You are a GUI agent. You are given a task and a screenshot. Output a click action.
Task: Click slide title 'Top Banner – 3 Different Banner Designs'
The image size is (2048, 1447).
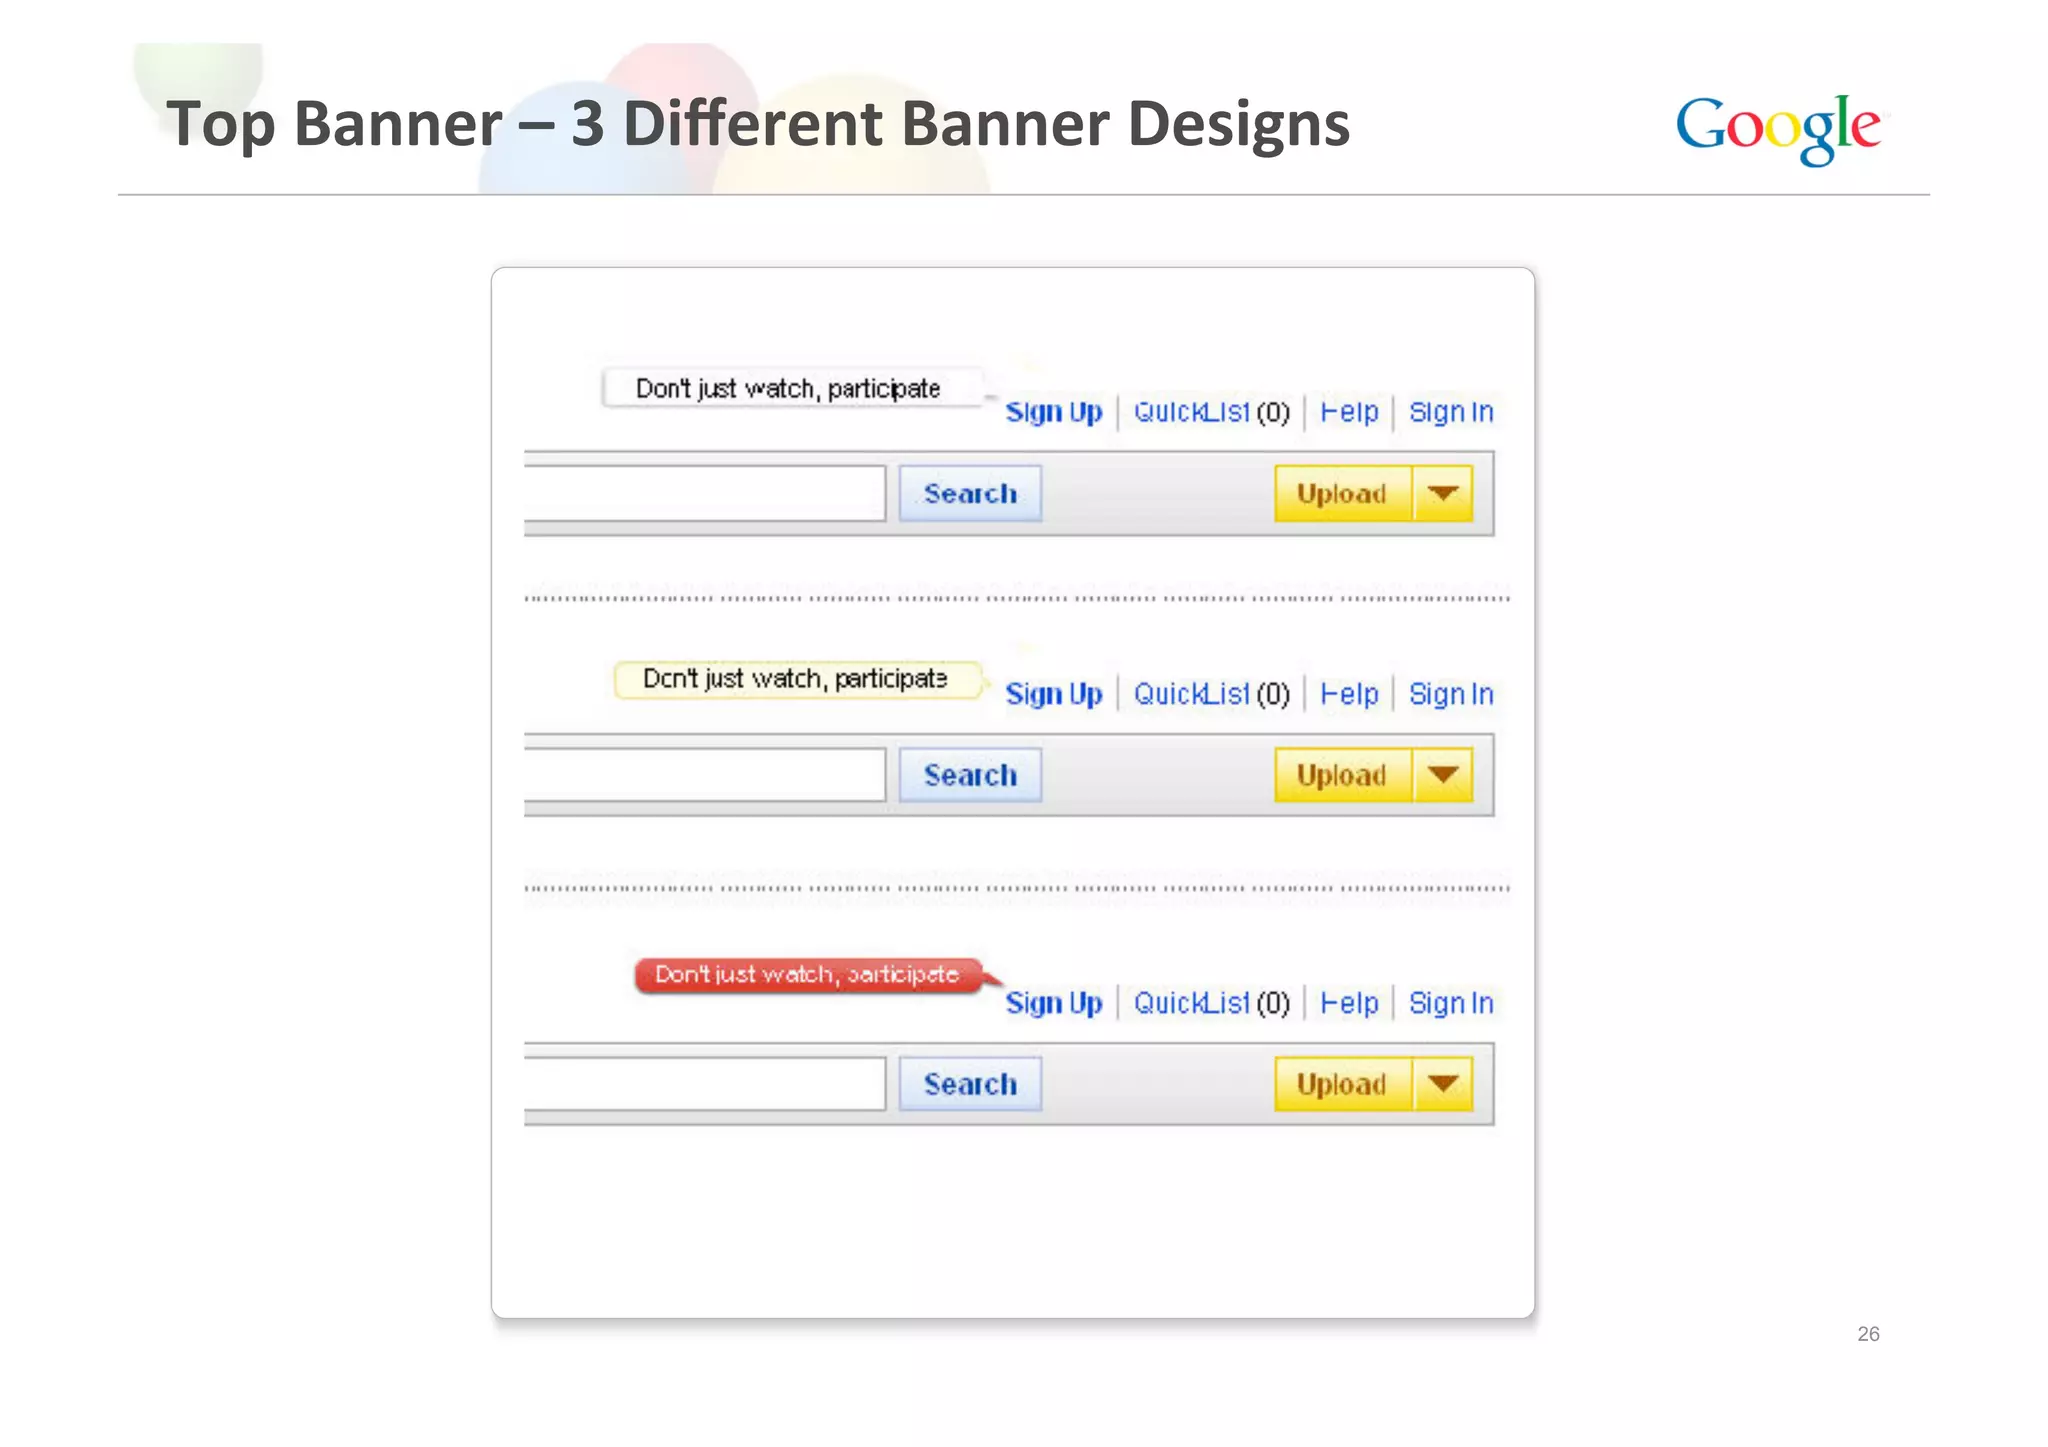[x=758, y=124]
